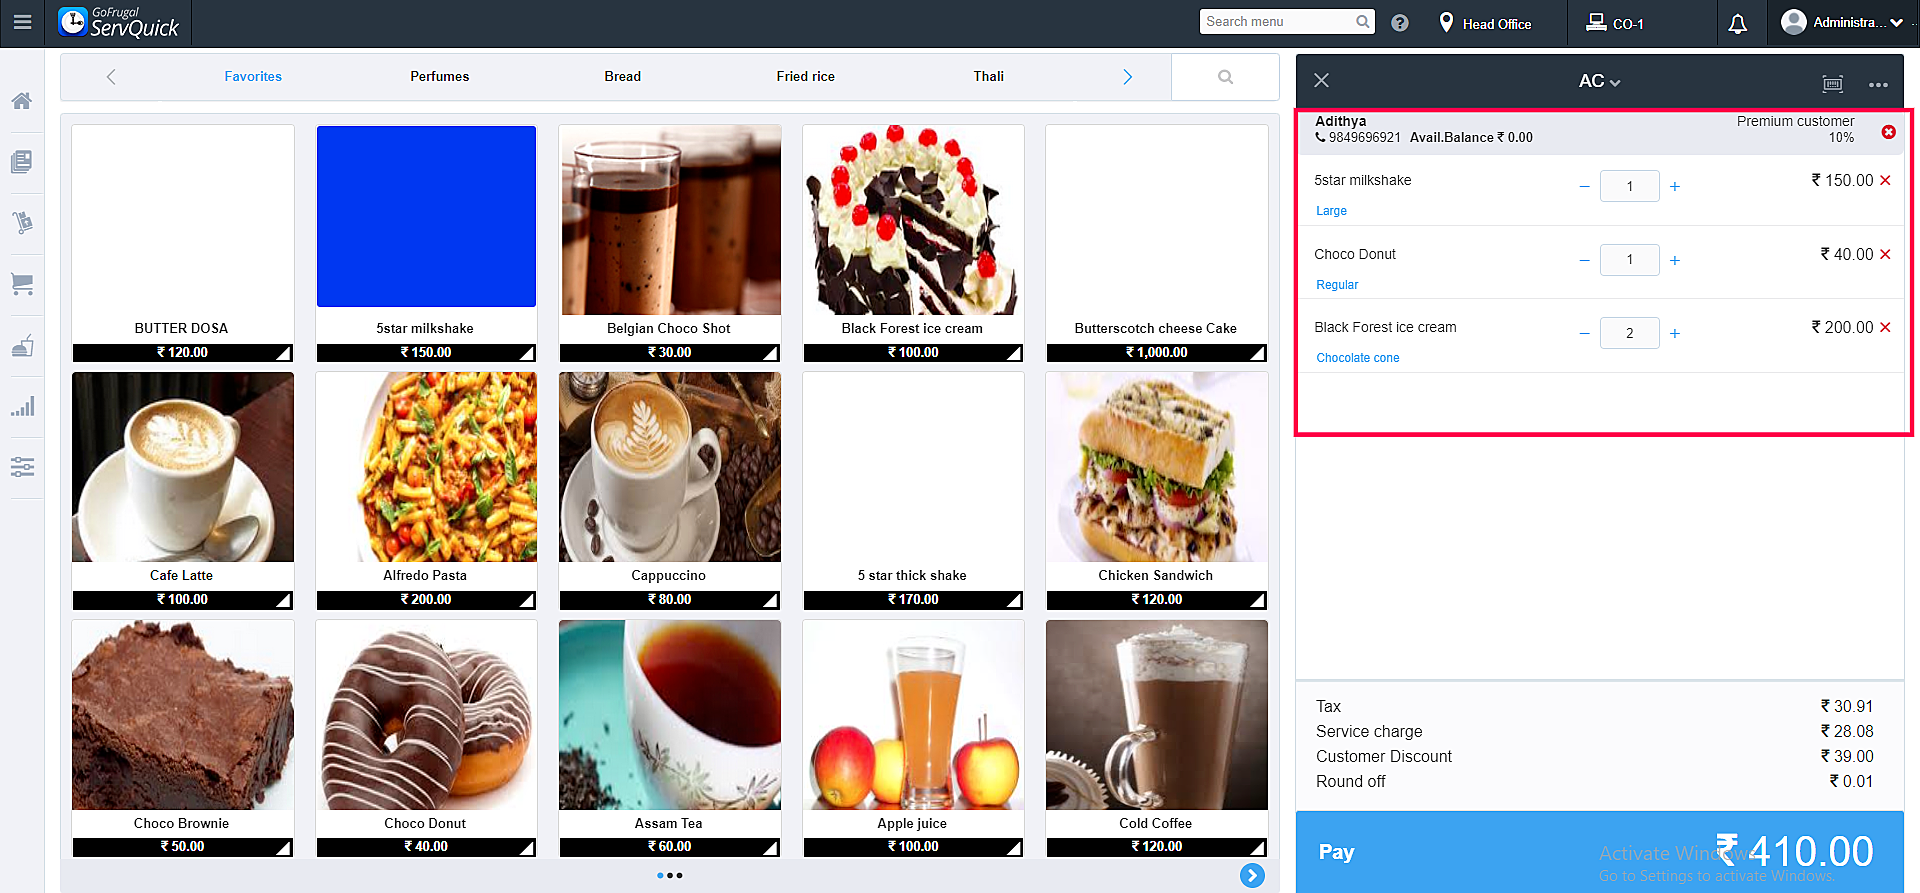
Task: Open the hamburger navigation menu
Action: pos(23,22)
